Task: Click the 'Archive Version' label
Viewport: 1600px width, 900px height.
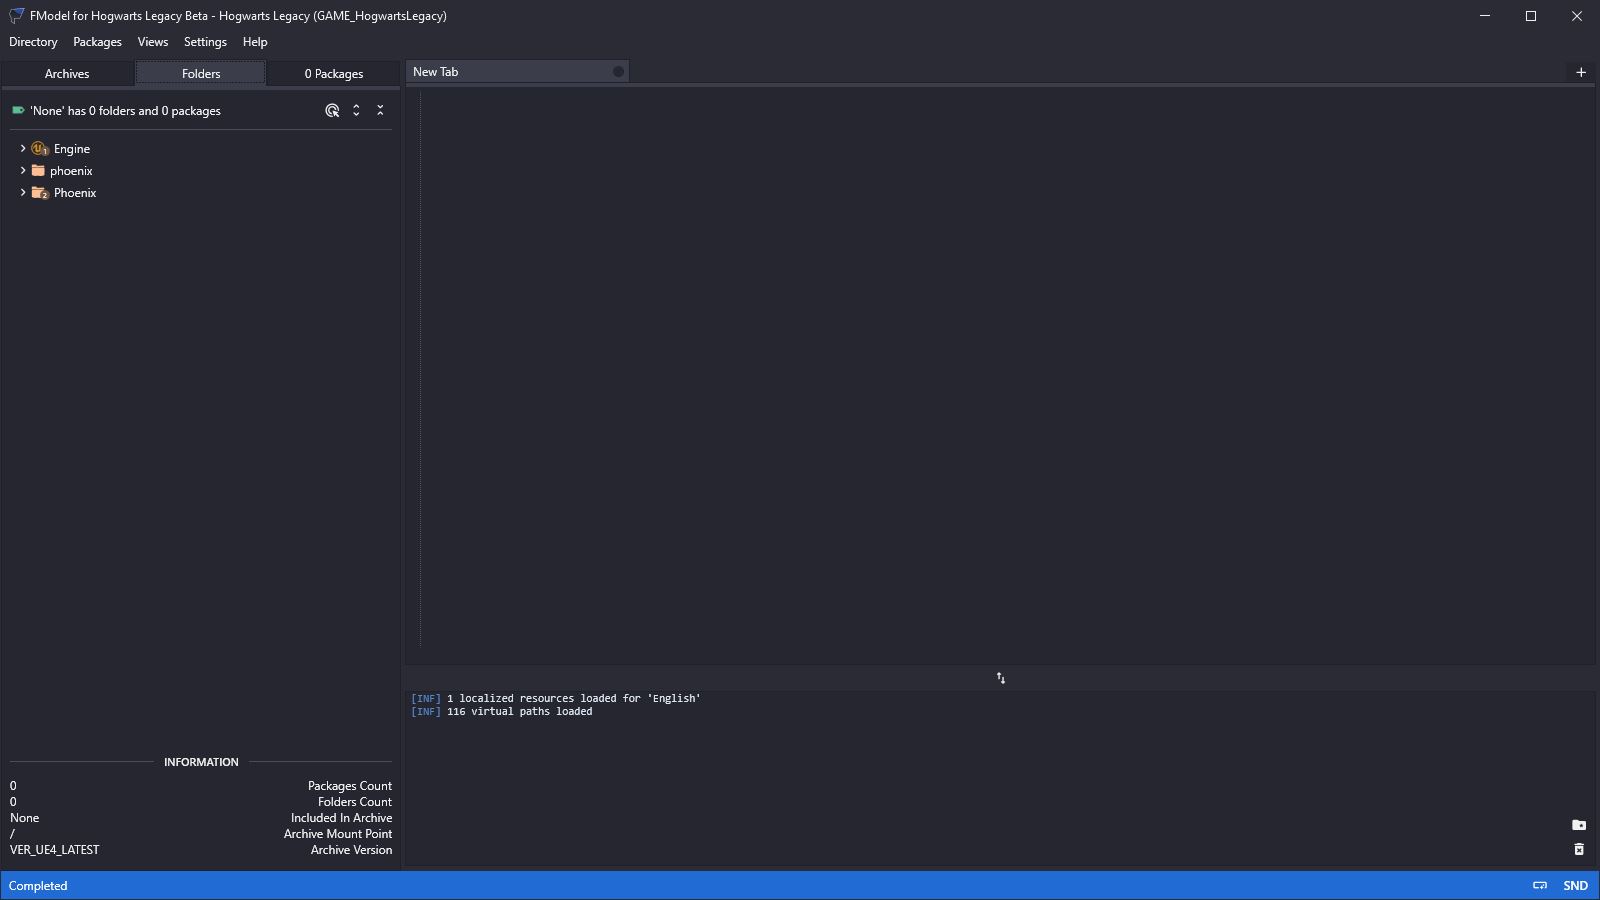Action: point(351,850)
